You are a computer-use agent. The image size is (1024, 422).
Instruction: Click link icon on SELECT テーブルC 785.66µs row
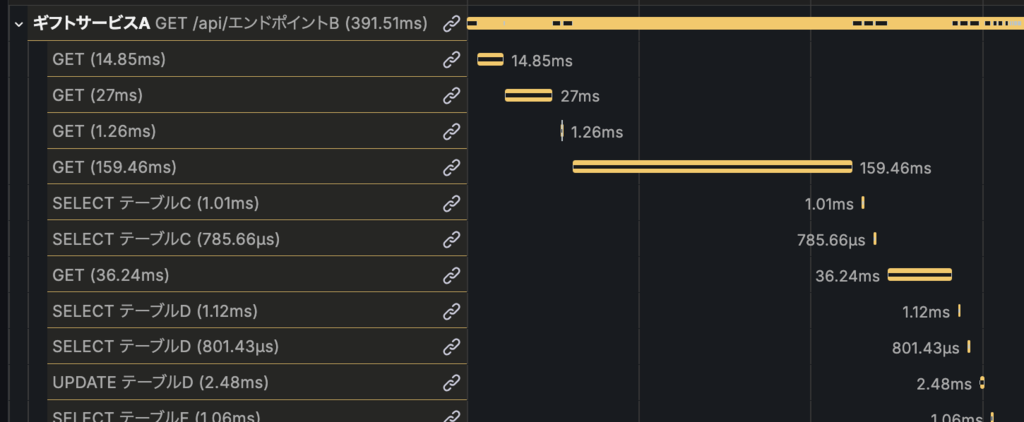click(452, 239)
